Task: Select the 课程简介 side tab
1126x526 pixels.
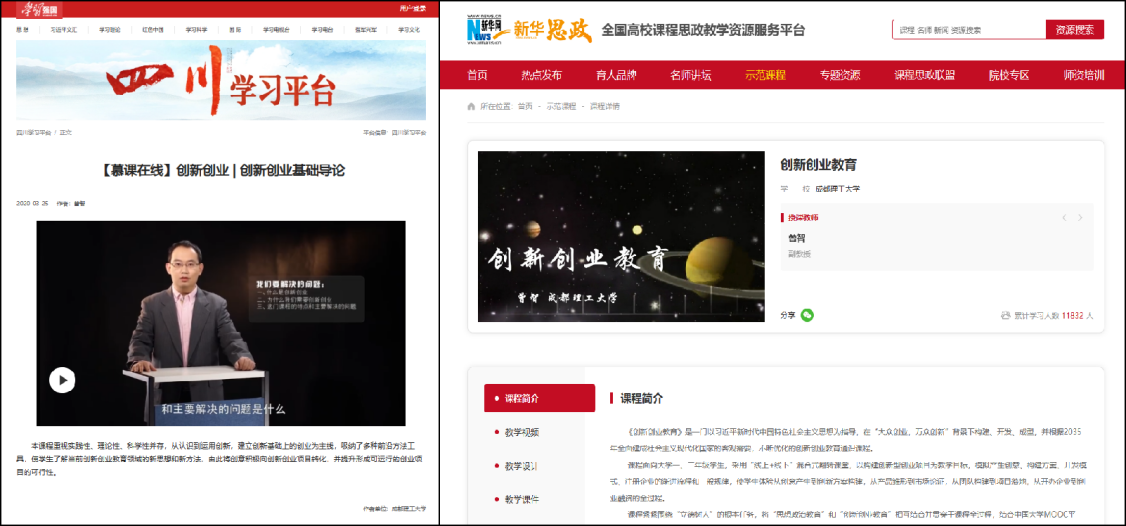Action: (539, 398)
